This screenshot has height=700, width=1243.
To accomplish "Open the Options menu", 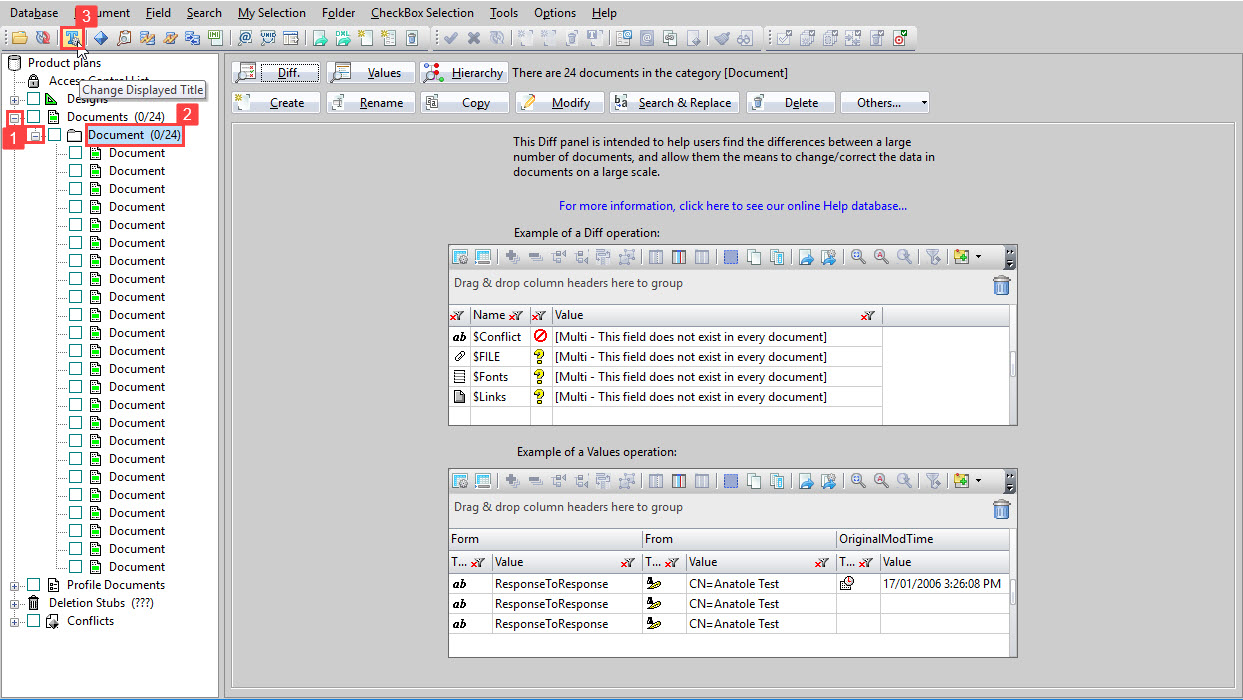I will point(555,13).
